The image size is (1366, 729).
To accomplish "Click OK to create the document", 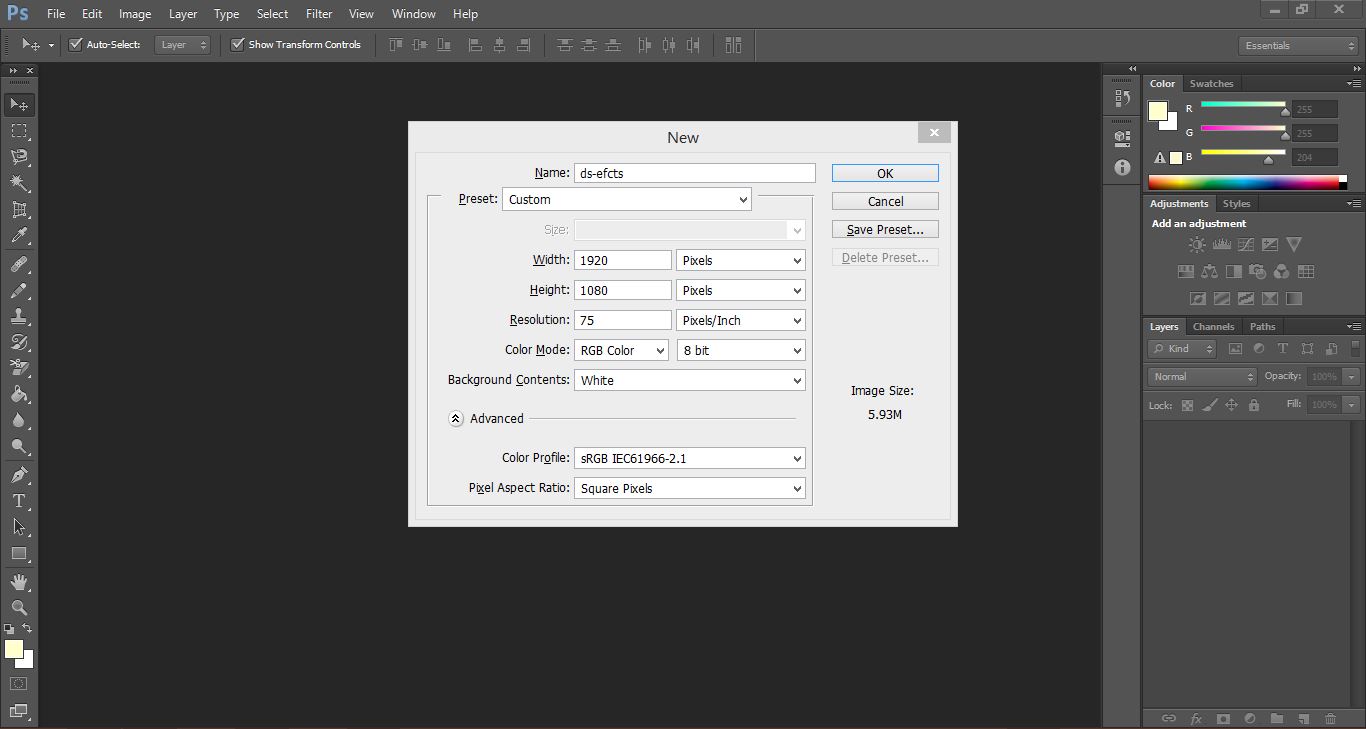I will pos(885,173).
